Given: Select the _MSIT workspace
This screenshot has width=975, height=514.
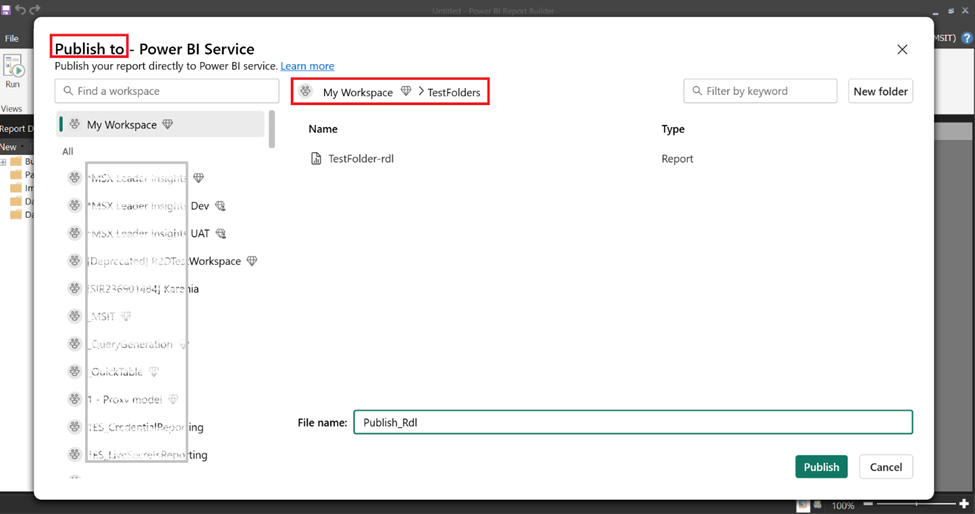Looking at the screenshot, I should coord(102,316).
